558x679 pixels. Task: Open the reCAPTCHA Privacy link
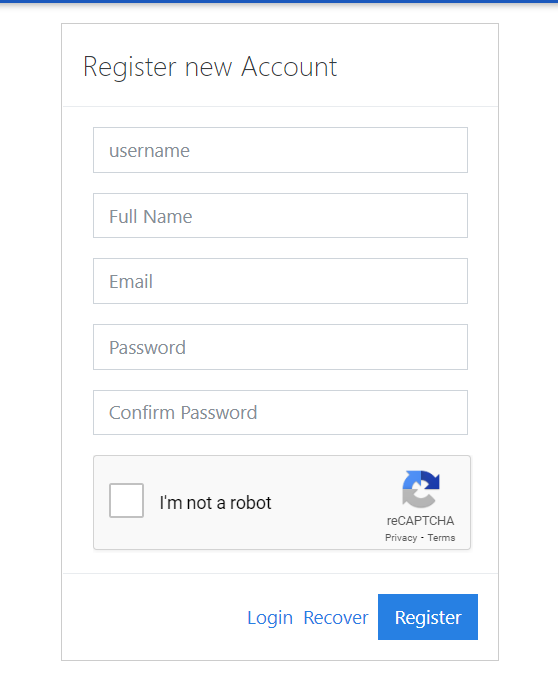tap(401, 538)
